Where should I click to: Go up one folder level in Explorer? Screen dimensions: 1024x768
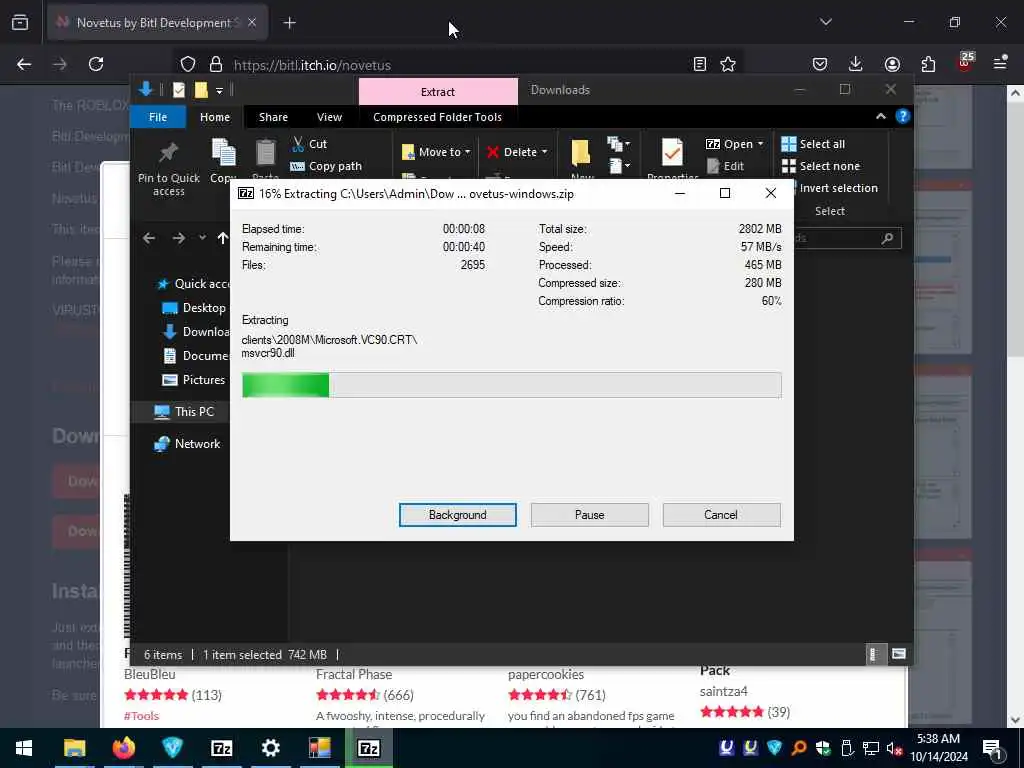point(223,238)
